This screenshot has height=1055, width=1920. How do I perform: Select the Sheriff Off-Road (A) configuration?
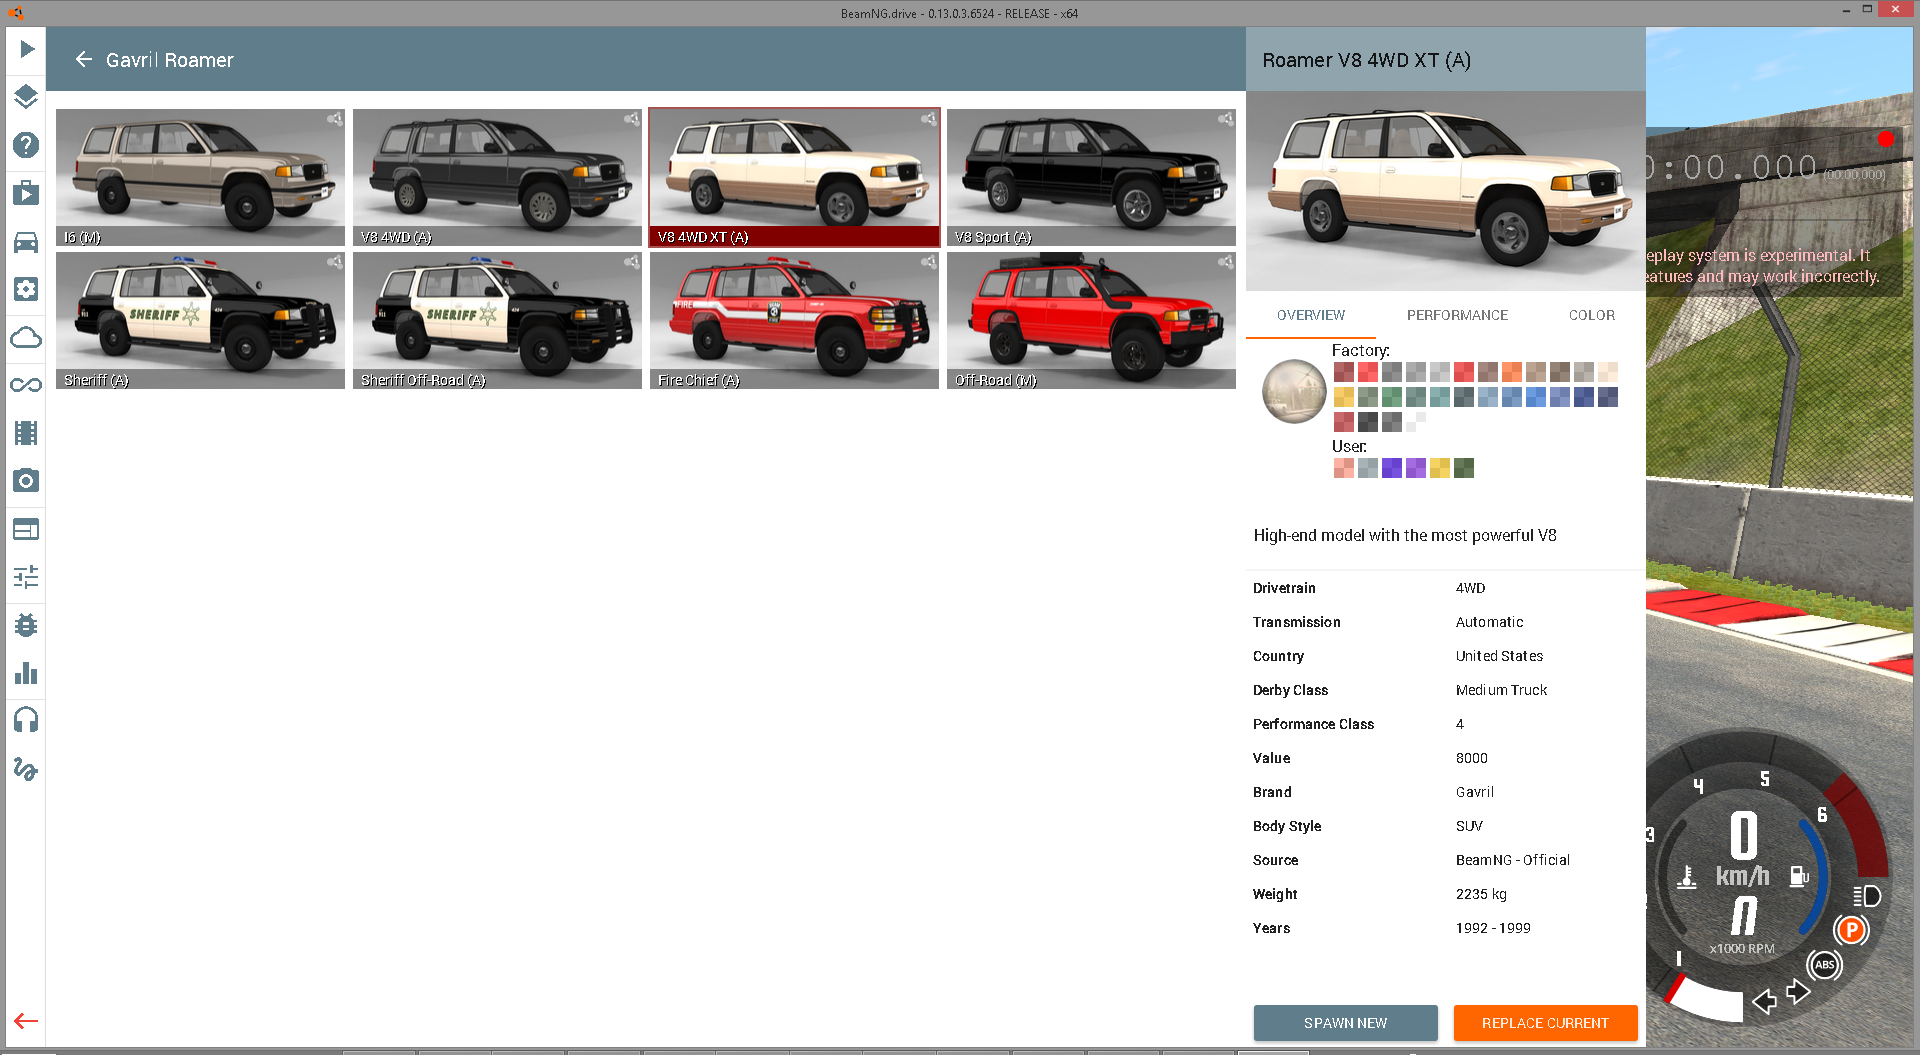click(497, 321)
